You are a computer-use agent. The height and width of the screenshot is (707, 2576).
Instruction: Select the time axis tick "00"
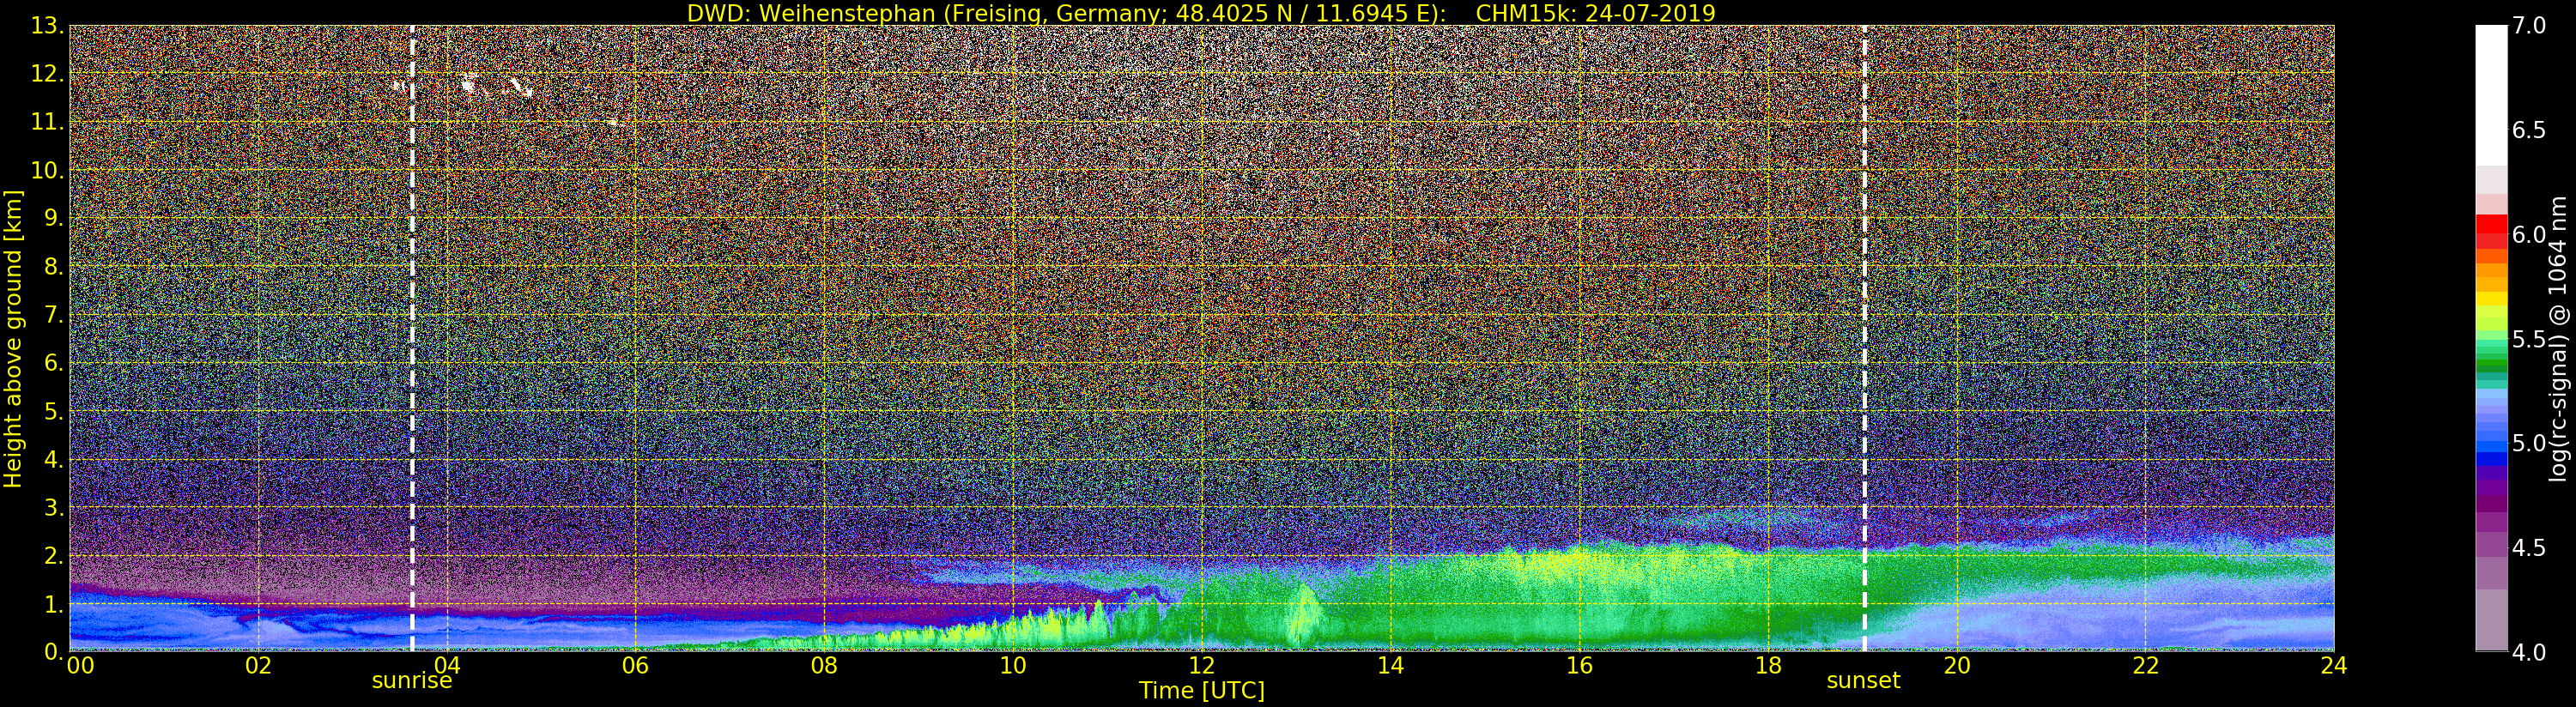(x=81, y=666)
